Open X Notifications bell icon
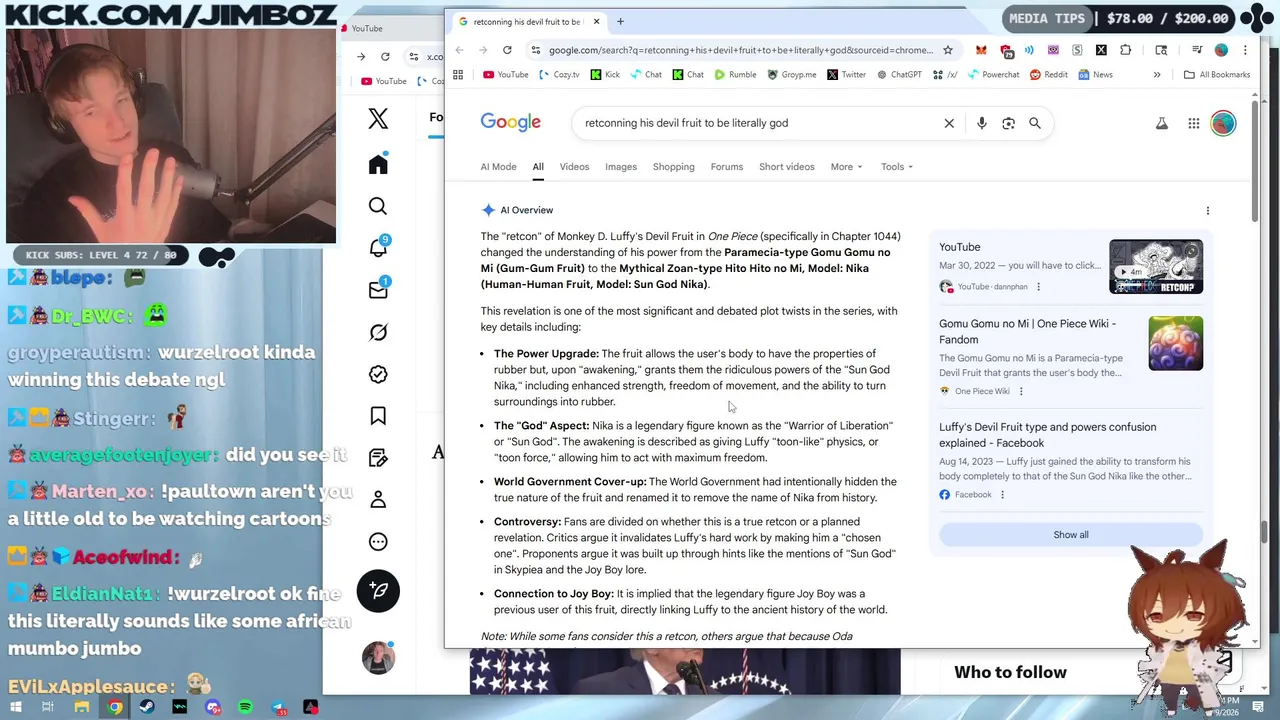This screenshot has height=720, width=1280. coord(378,248)
